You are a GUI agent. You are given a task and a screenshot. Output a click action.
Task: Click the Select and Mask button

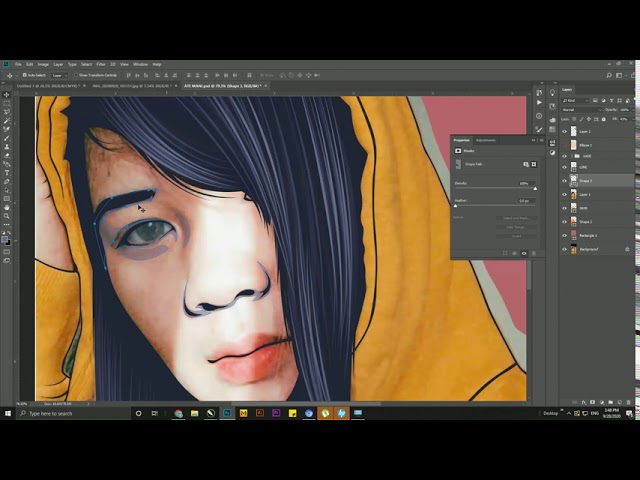coord(516,218)
